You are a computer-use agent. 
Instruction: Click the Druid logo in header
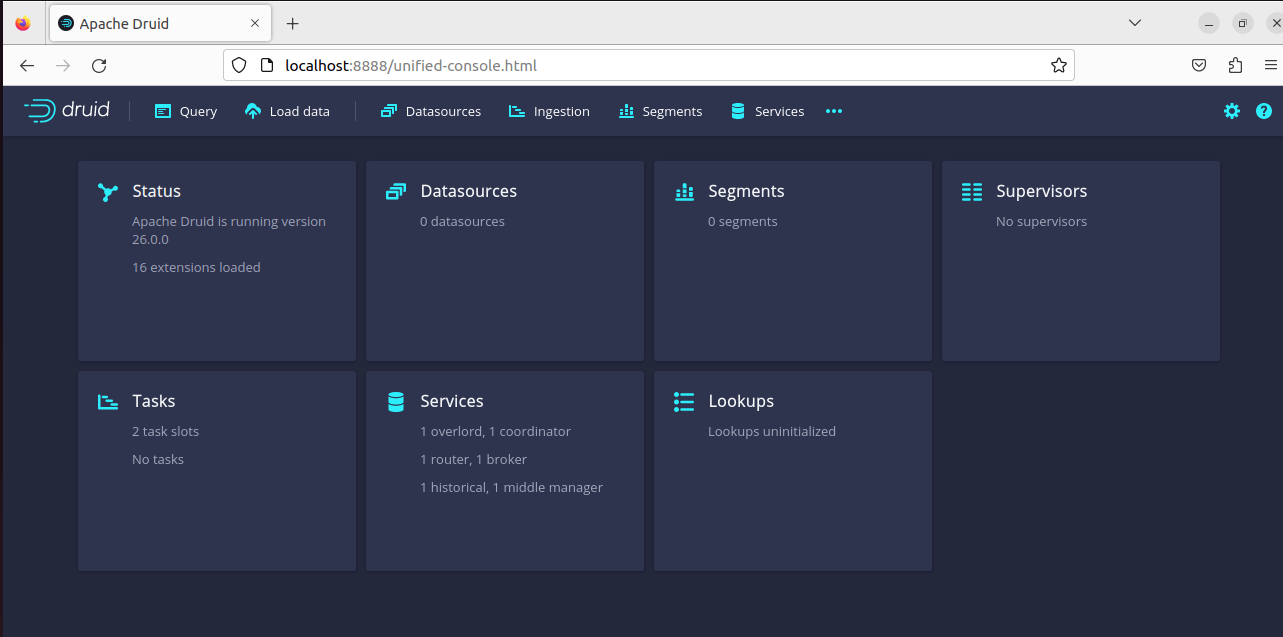(67, 111)
